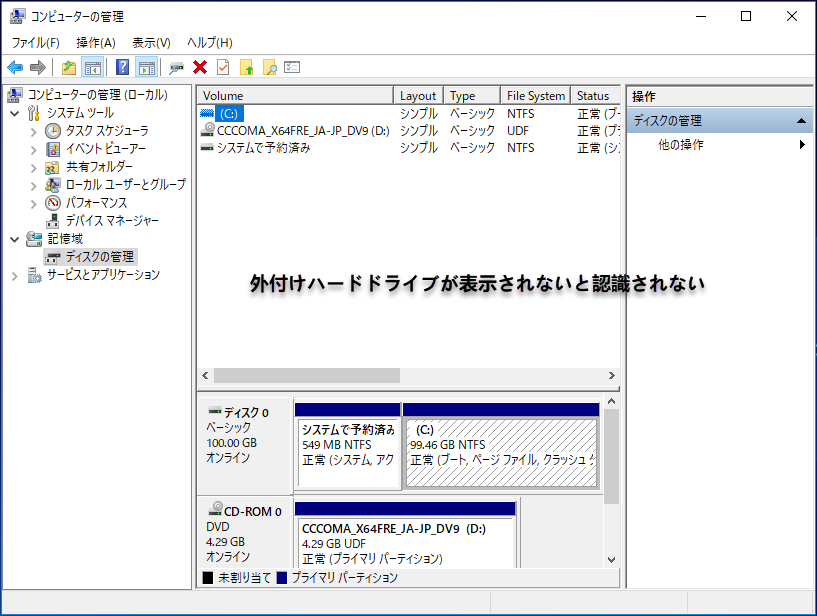Viewport: 817px width, 616px height.
Task: Toggle the console tree pane icon
Action: click(x=93, y=67)
